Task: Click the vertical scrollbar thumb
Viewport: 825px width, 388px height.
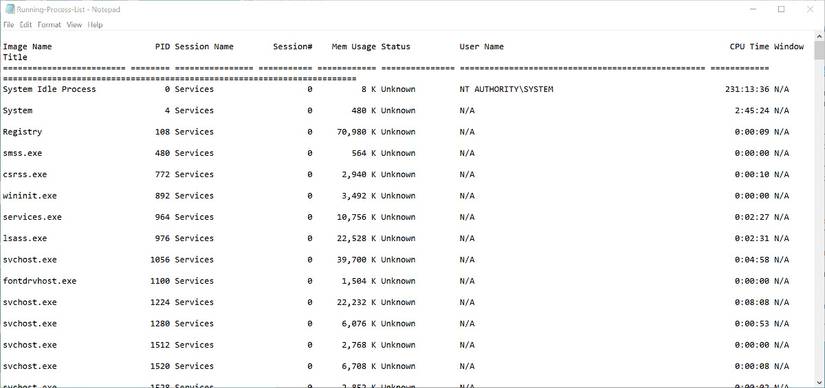Action: click(x=819, y=51)
